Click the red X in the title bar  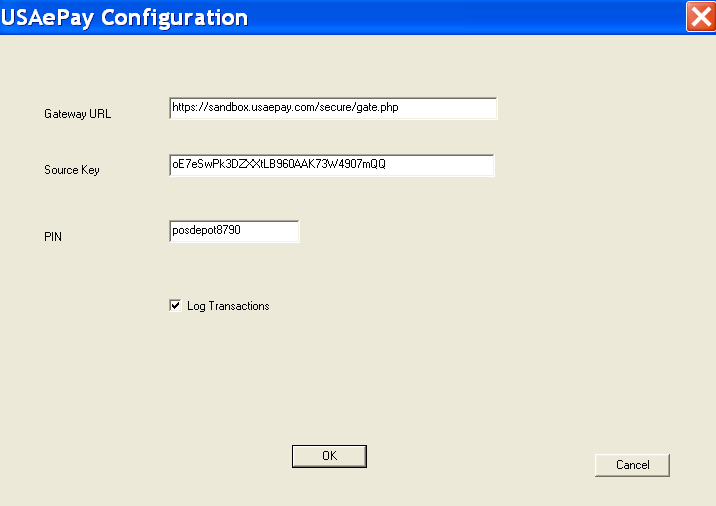click(699, 17)
